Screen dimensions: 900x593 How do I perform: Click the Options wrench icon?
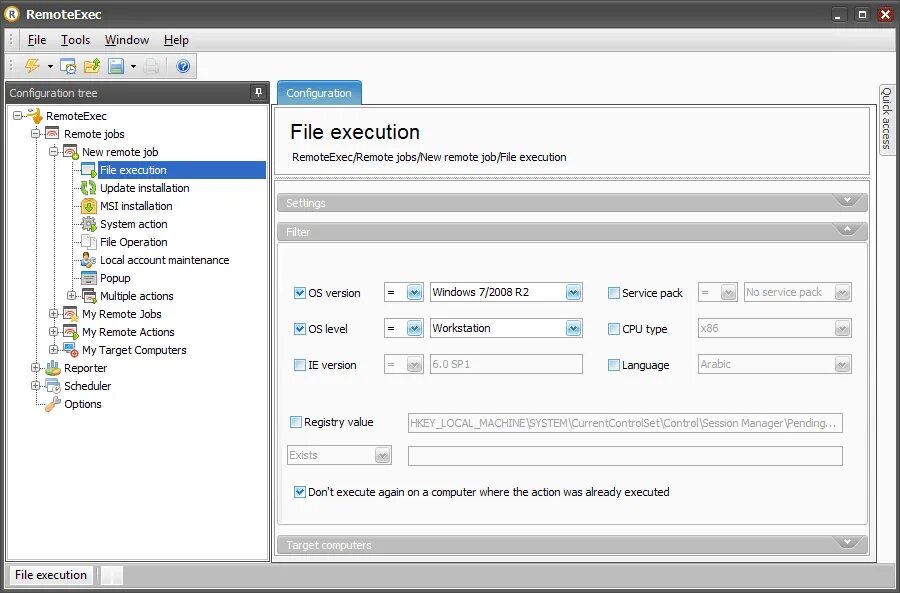coord(53,404)
